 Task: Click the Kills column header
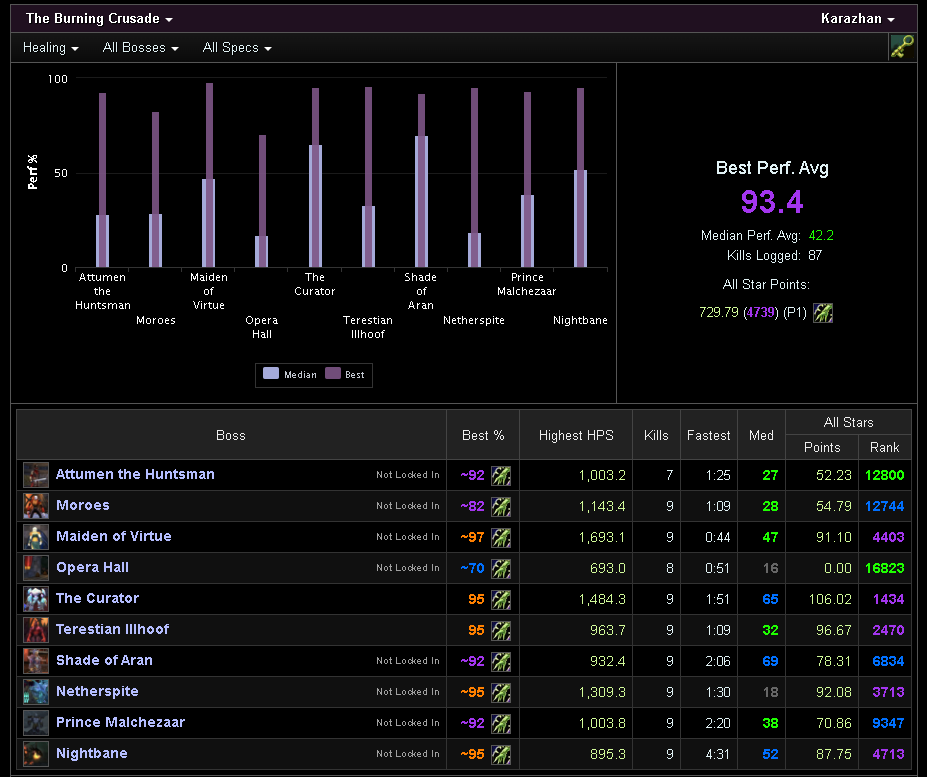(x=656, y=435)
